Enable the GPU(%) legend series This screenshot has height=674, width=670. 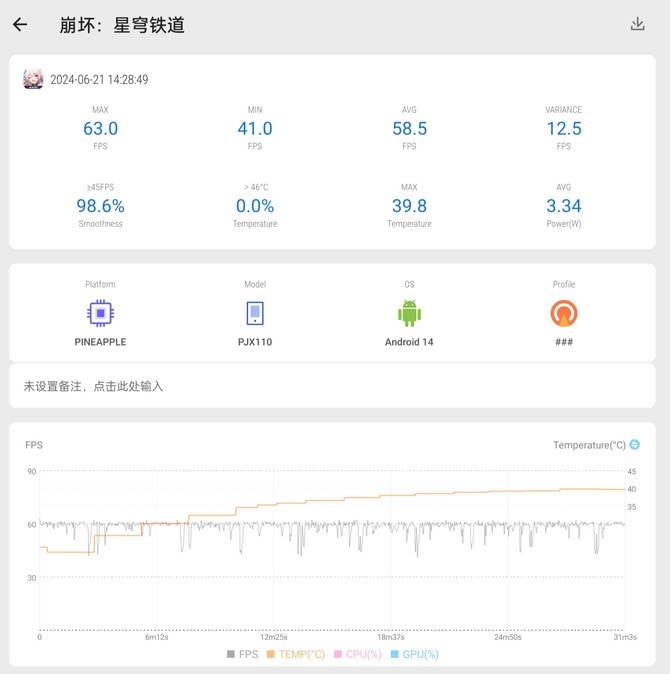414,654
